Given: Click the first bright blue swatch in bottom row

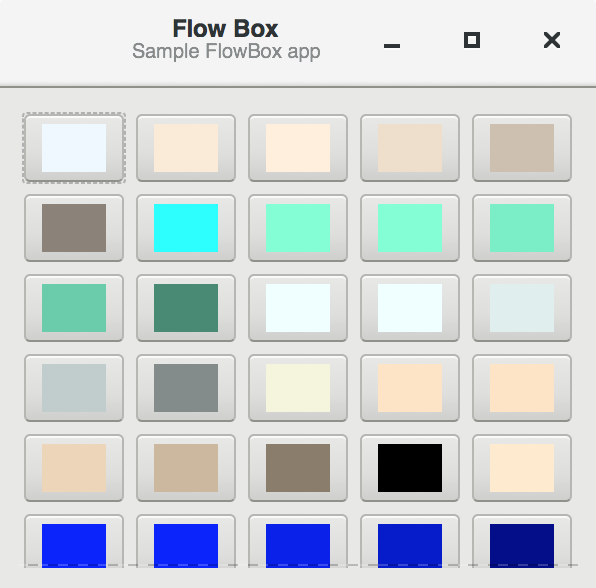Looking at the screenshot, I should coord(74,542).
